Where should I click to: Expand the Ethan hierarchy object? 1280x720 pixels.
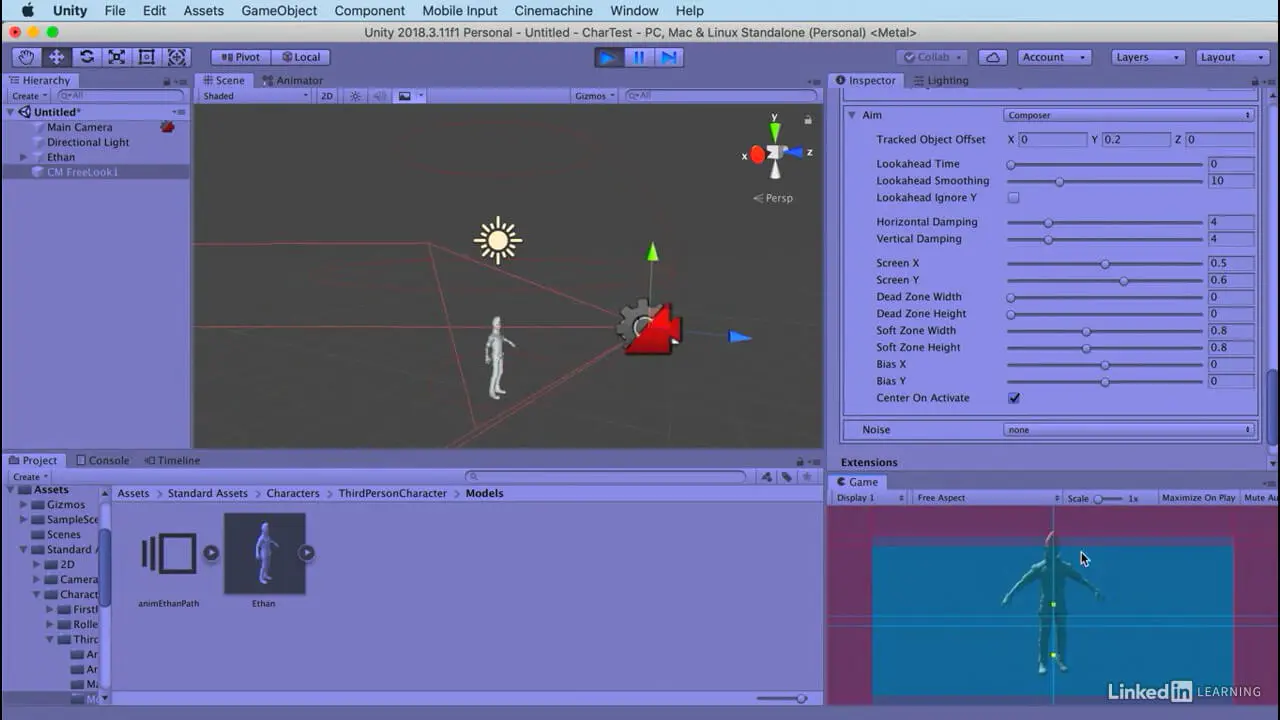click(23, 157)
